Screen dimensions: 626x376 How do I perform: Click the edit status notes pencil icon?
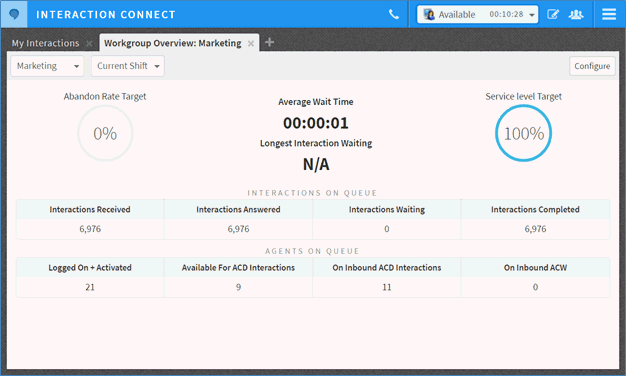(x=553, y=15)
